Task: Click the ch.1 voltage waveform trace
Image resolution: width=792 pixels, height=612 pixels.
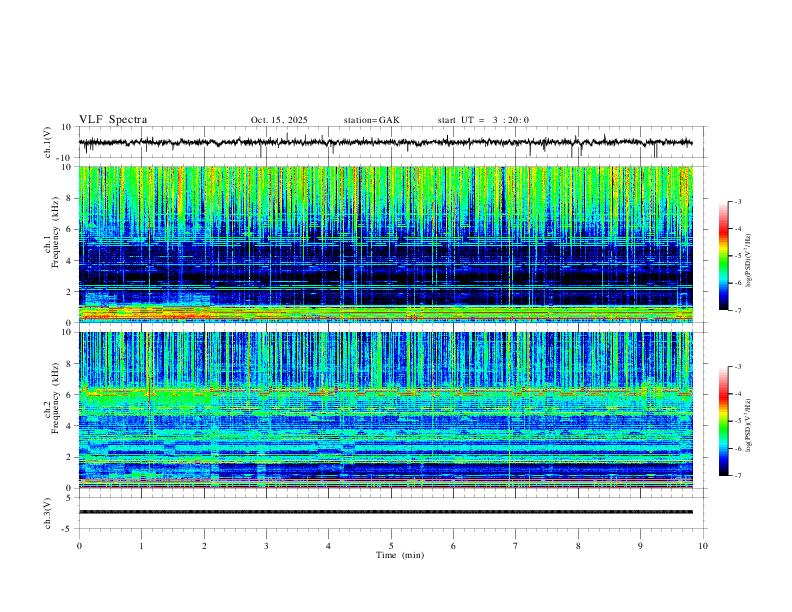Action: click(385, 143)
